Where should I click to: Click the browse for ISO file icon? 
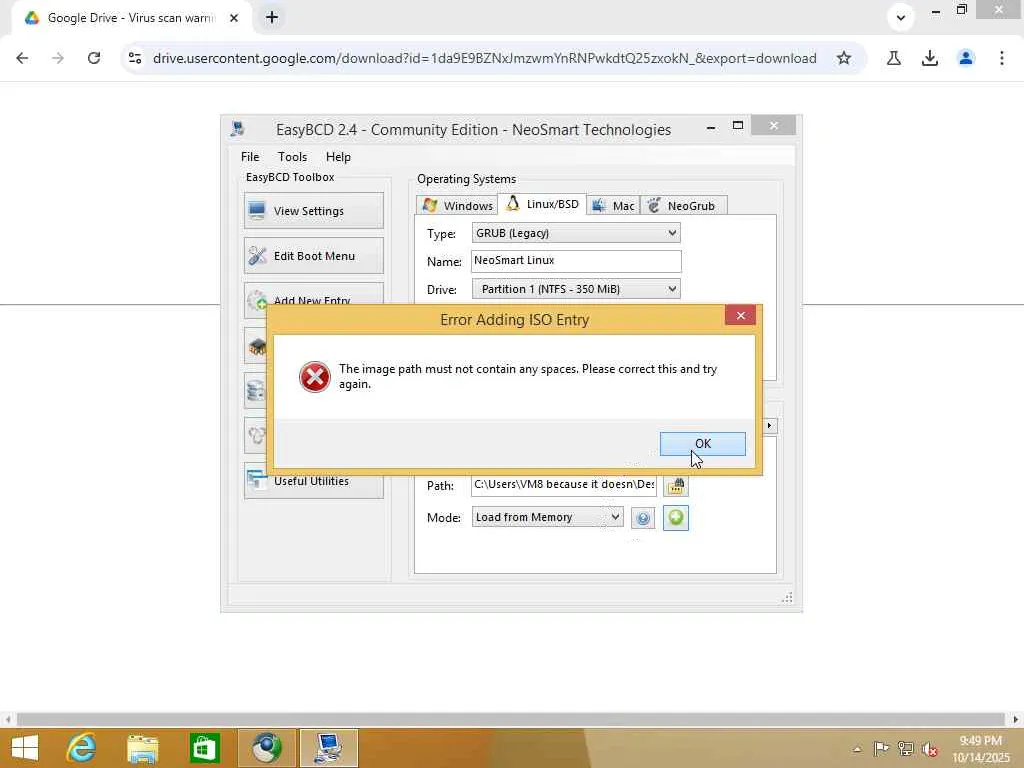[676, 485]
